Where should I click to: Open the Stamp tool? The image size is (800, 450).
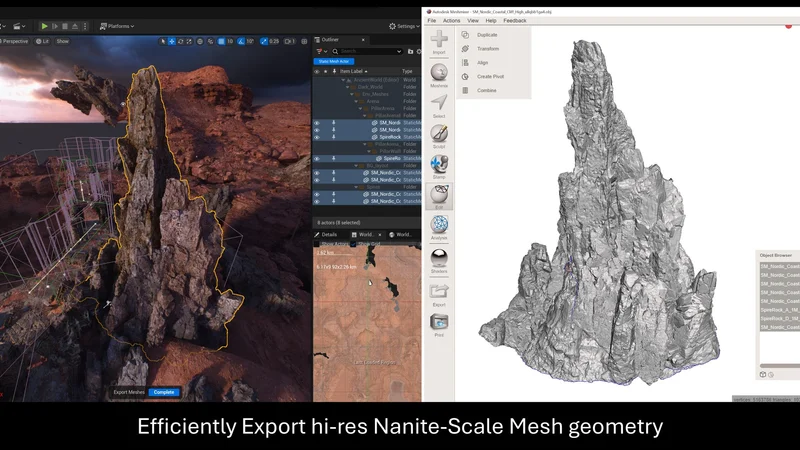pyautogui.click(x=439, y=166)
